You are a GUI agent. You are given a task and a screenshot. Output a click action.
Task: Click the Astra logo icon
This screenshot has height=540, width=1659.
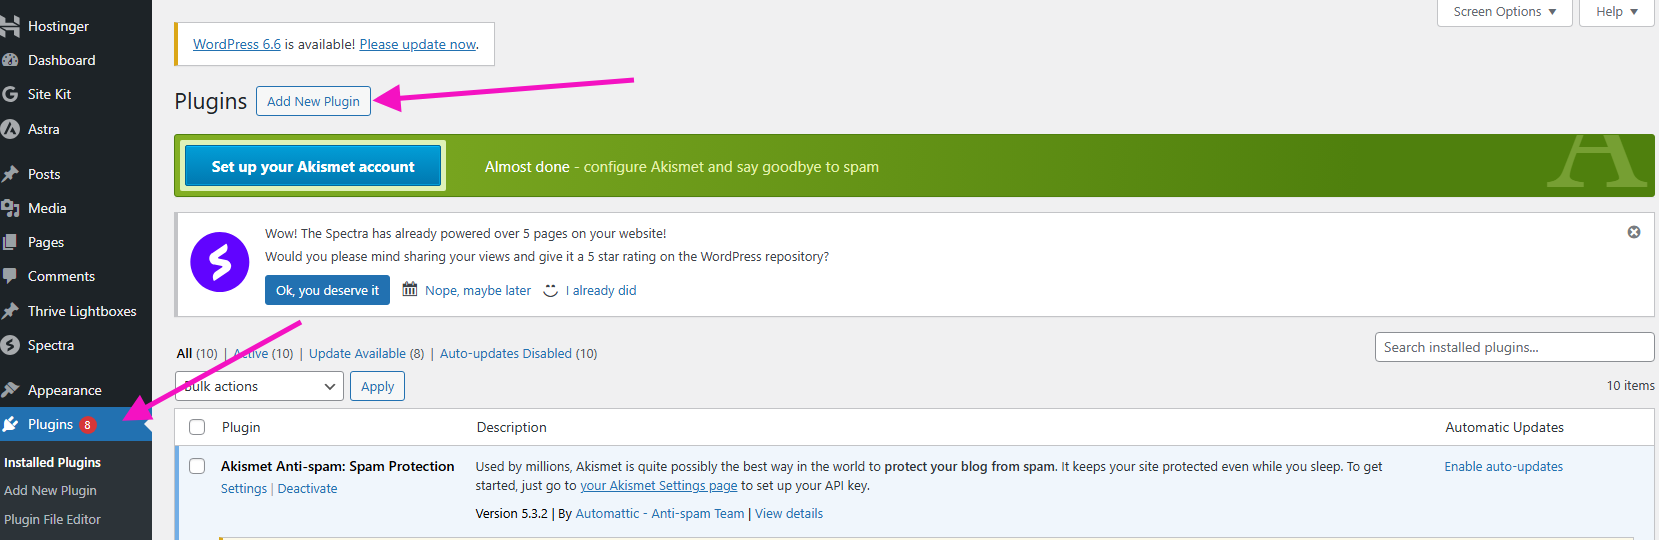pos(10,129)
